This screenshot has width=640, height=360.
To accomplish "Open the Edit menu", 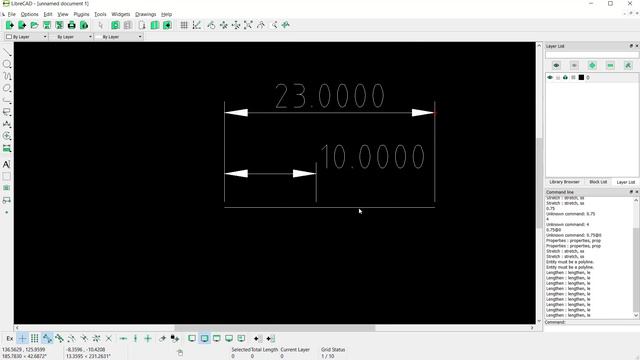I will click(x=48, y=14).
